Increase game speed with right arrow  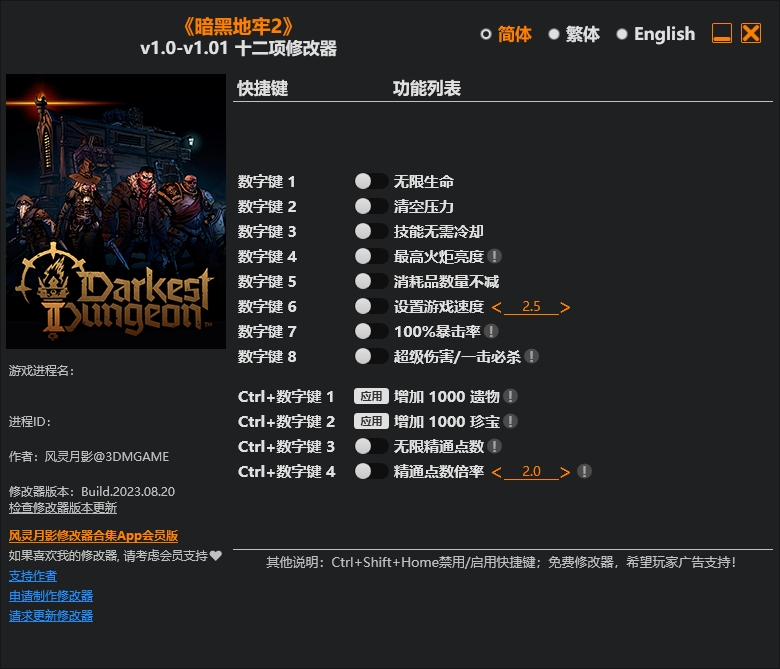(x=565, y=307)
